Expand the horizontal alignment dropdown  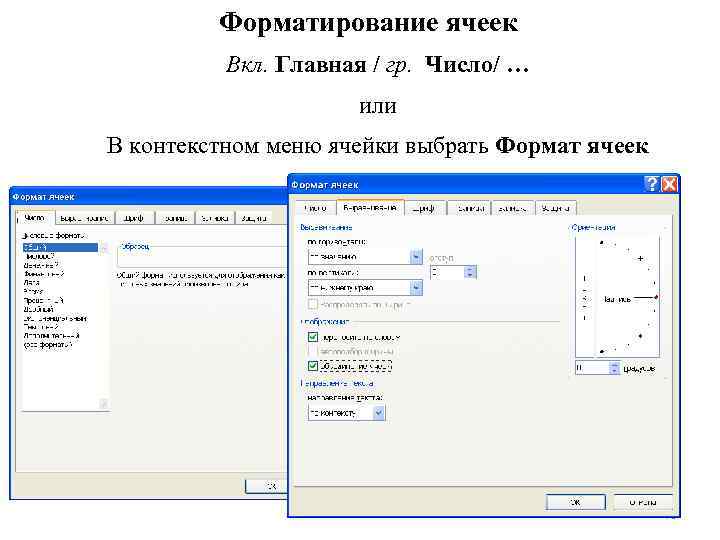coord(416,257)
